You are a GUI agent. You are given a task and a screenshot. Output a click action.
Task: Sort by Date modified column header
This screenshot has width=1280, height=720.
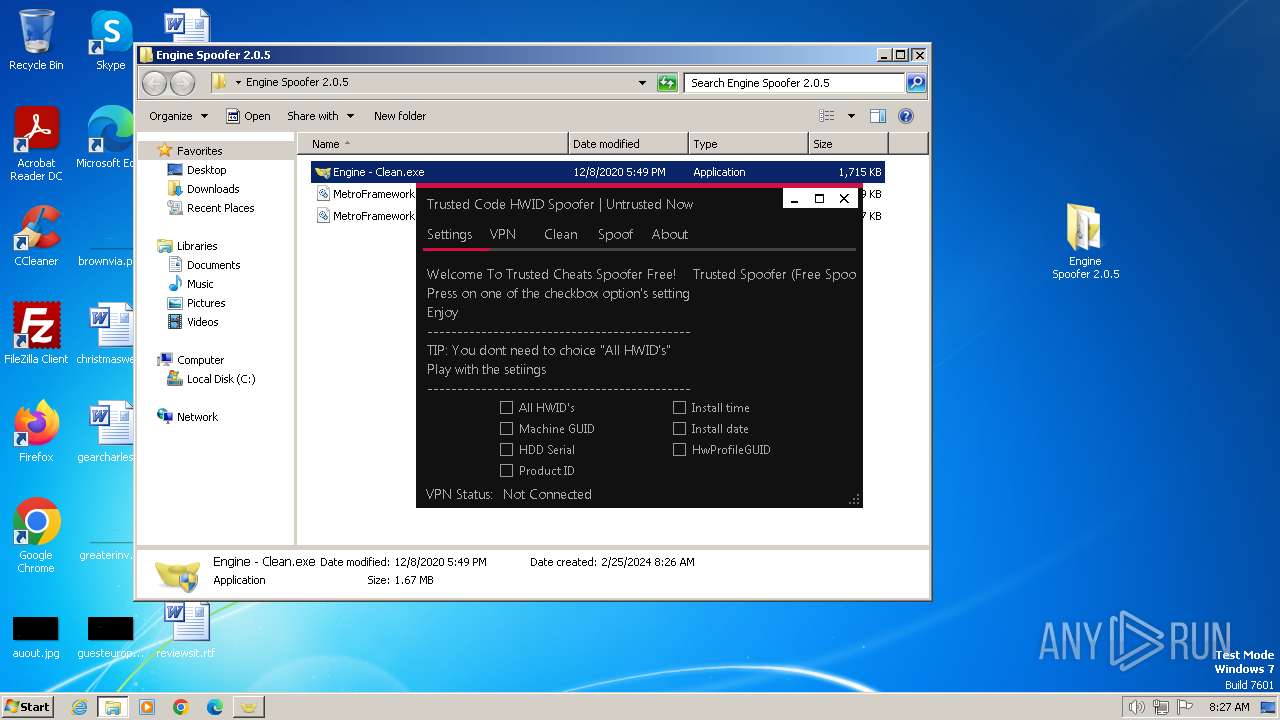pos(628,144)
